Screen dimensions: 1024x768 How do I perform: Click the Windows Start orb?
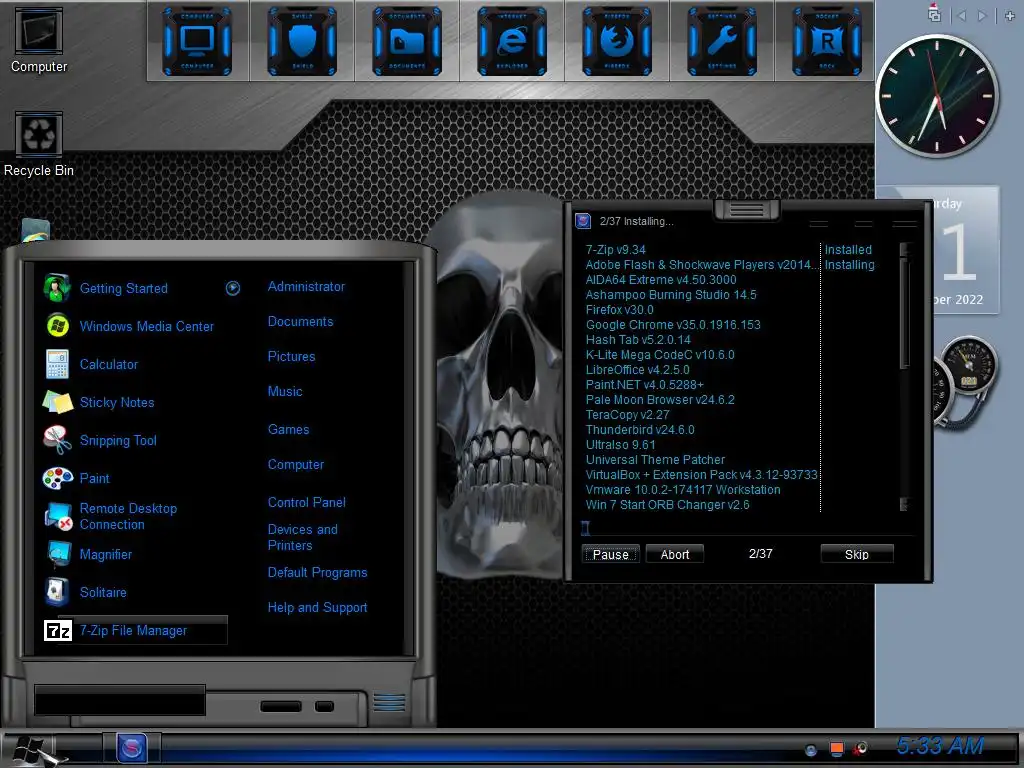pyautogui.click(x=34, y=750)
